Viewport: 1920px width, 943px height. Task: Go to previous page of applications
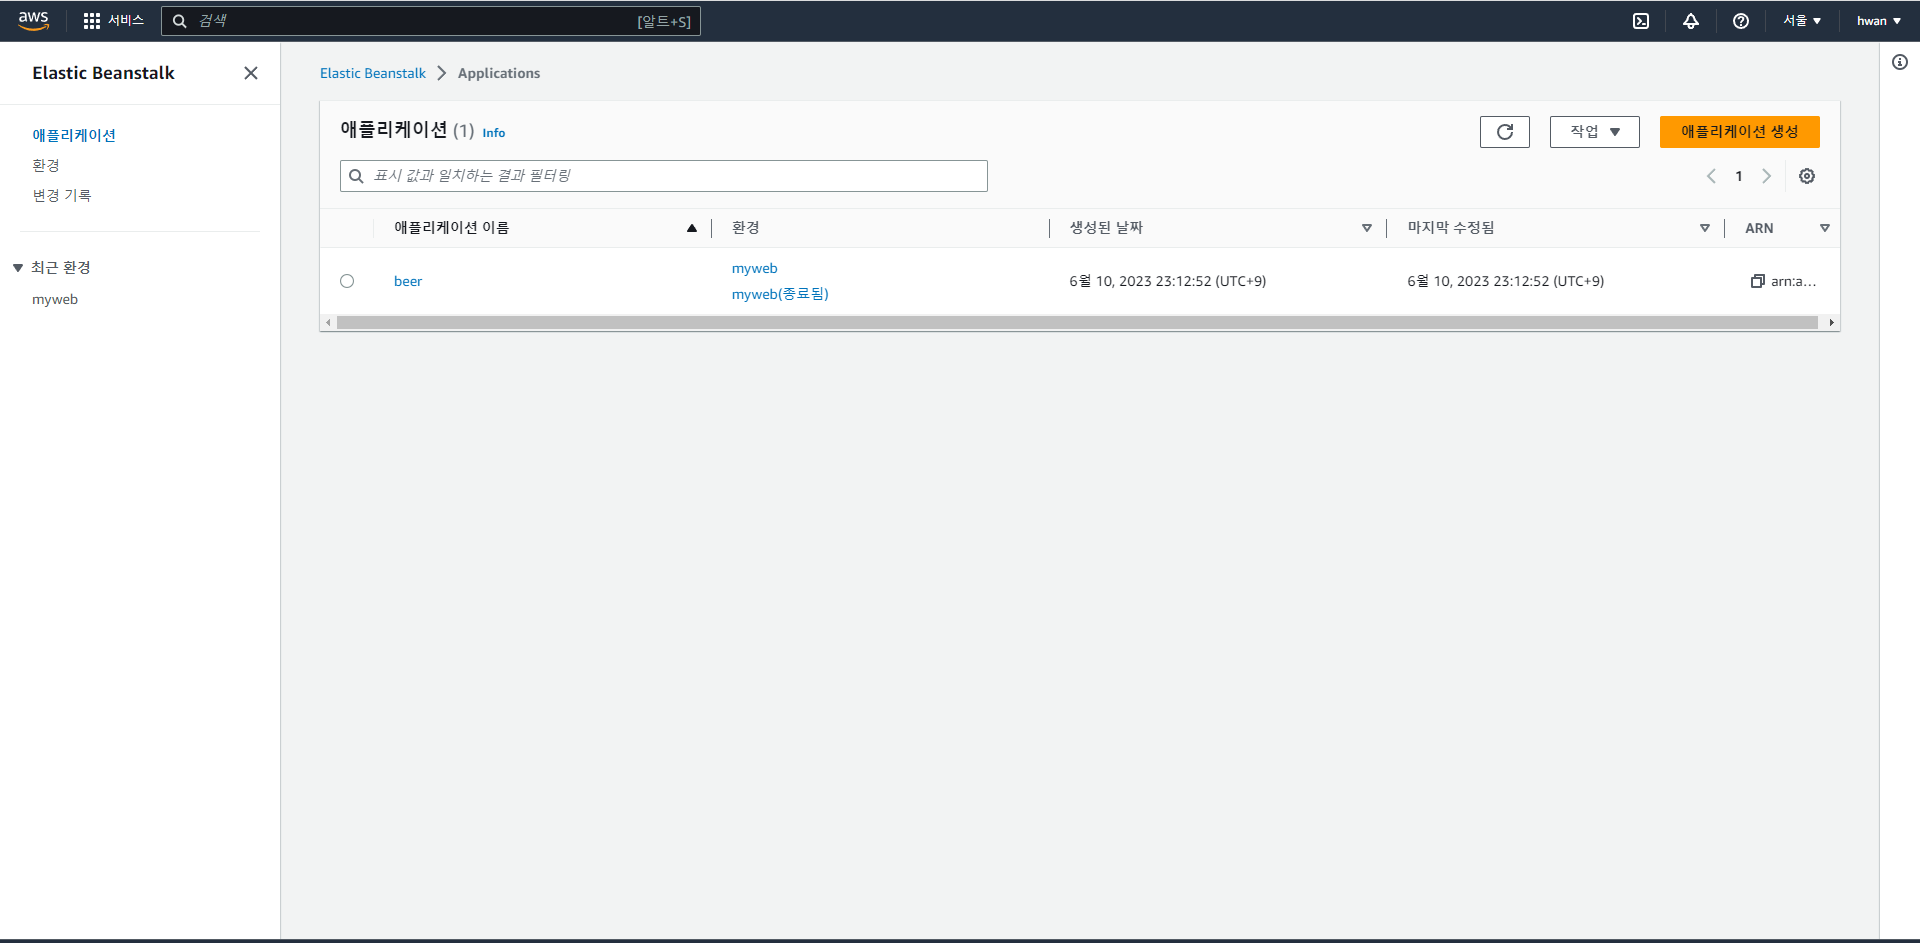1711,176
